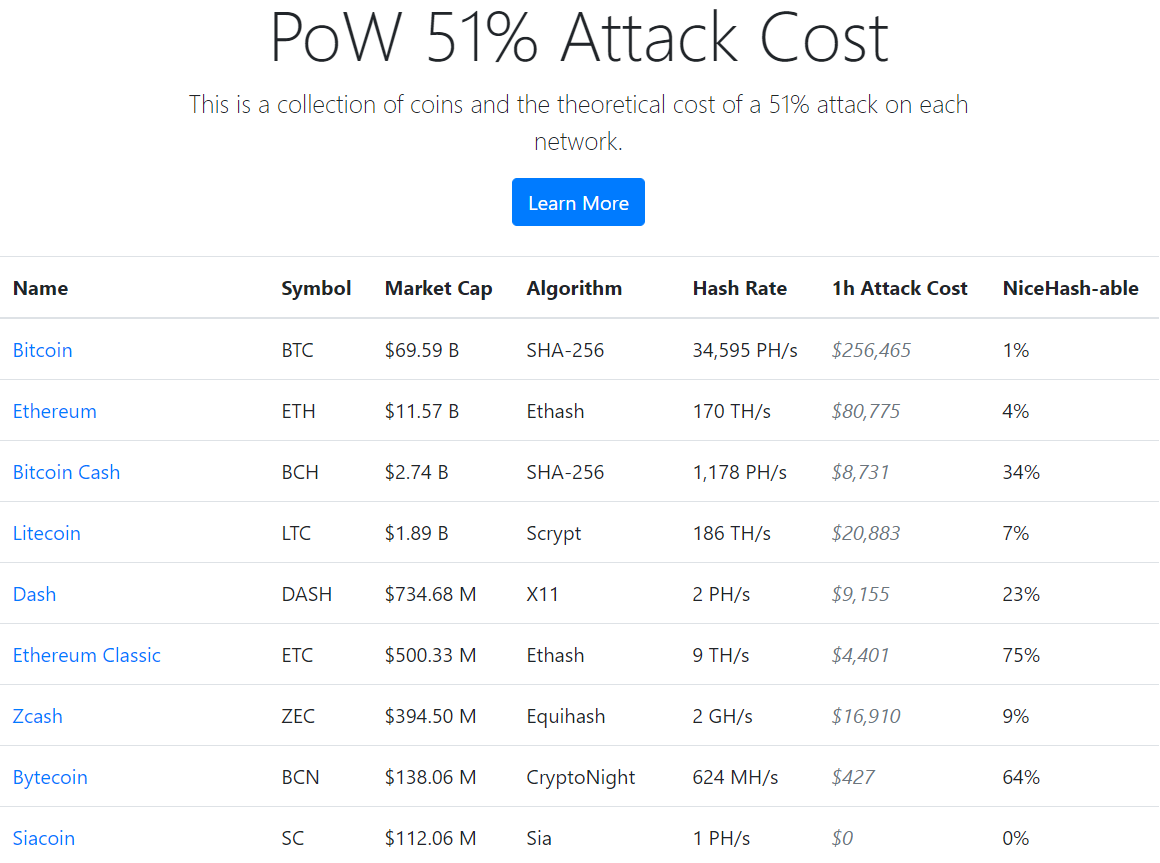Click the Symbol column header
The image size is (1160, 863).
[x=316, y=288]
